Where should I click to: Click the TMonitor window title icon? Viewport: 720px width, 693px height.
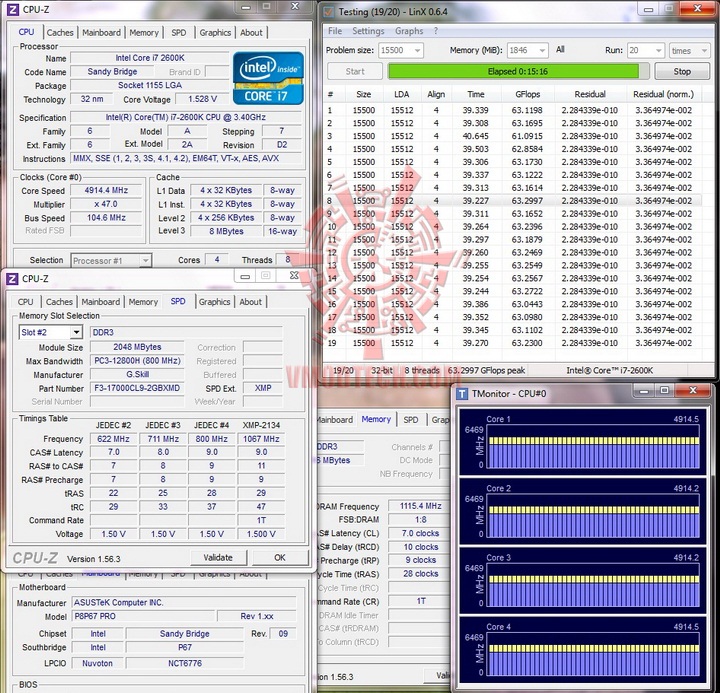tap(462, 394)
